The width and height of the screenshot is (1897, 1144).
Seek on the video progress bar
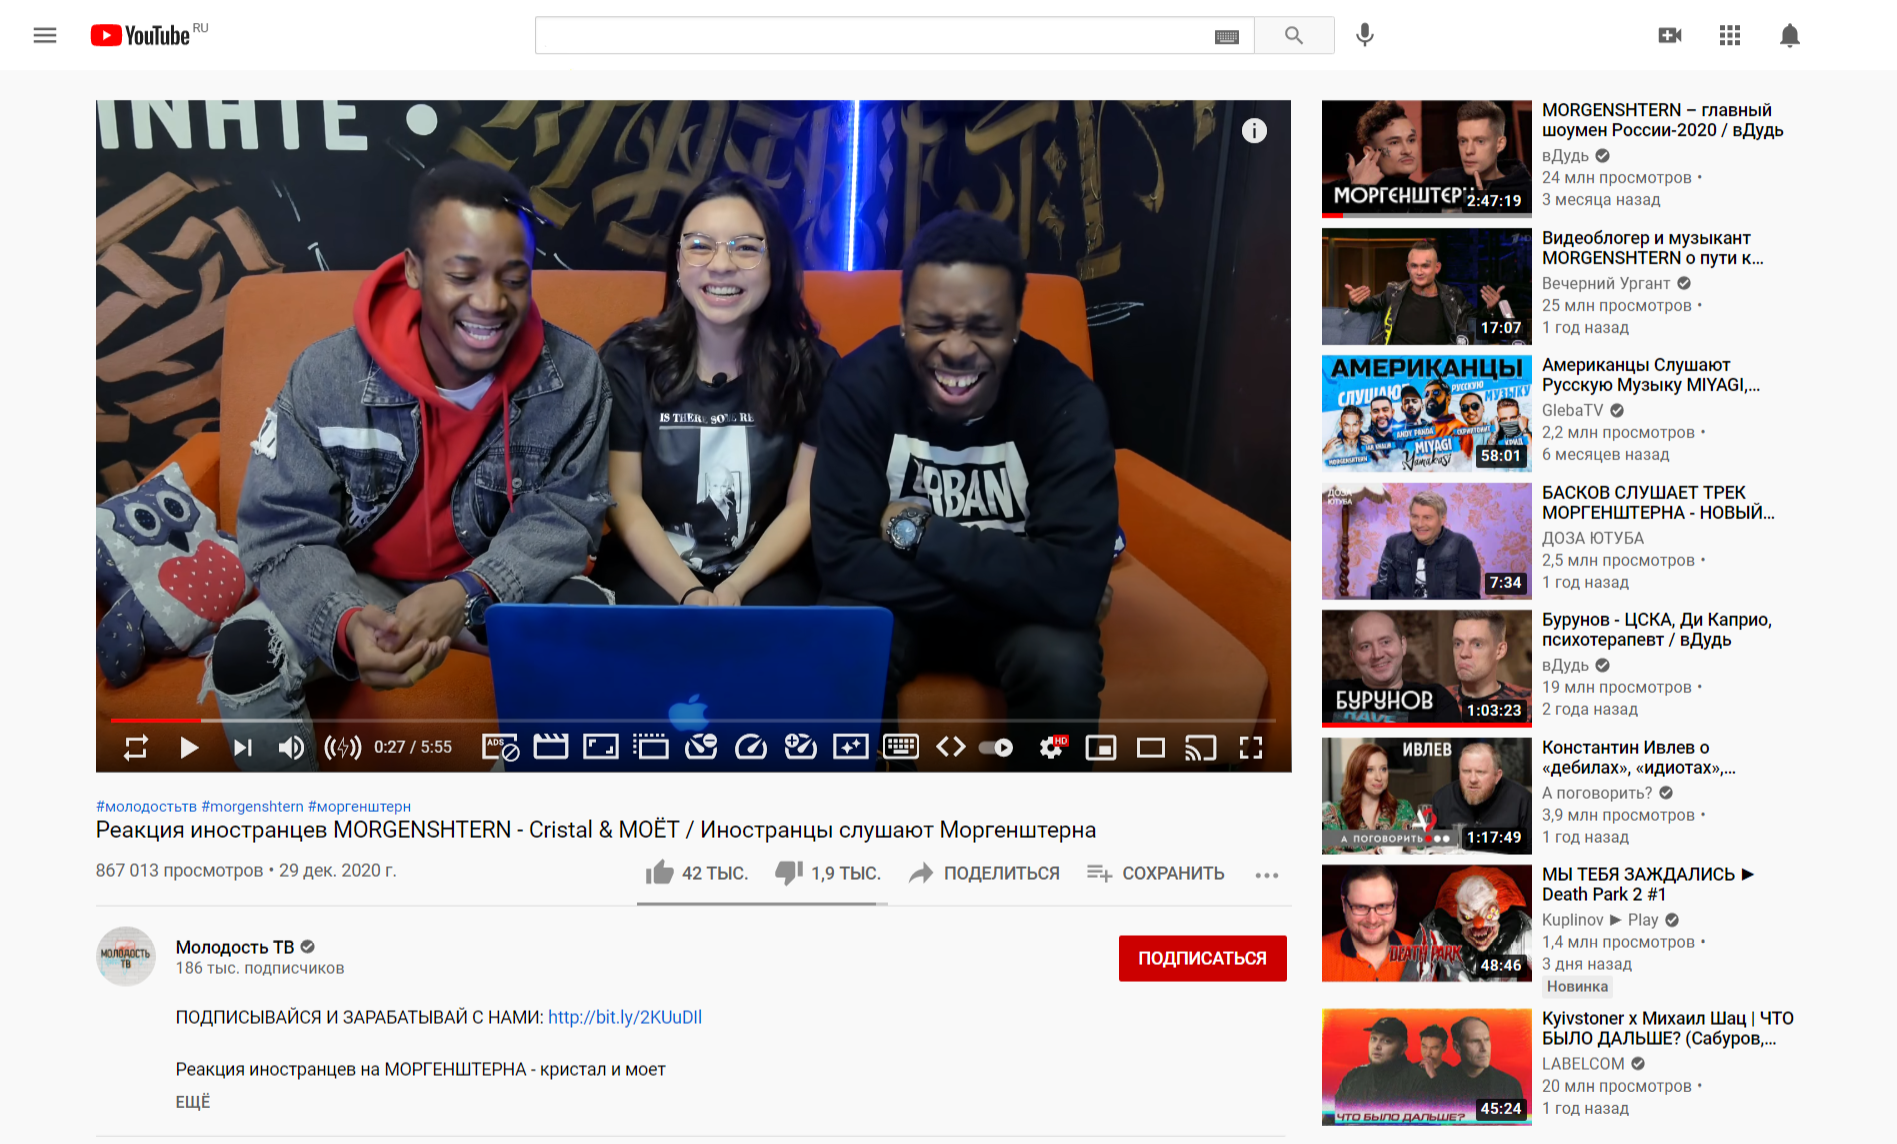point(693,720)
